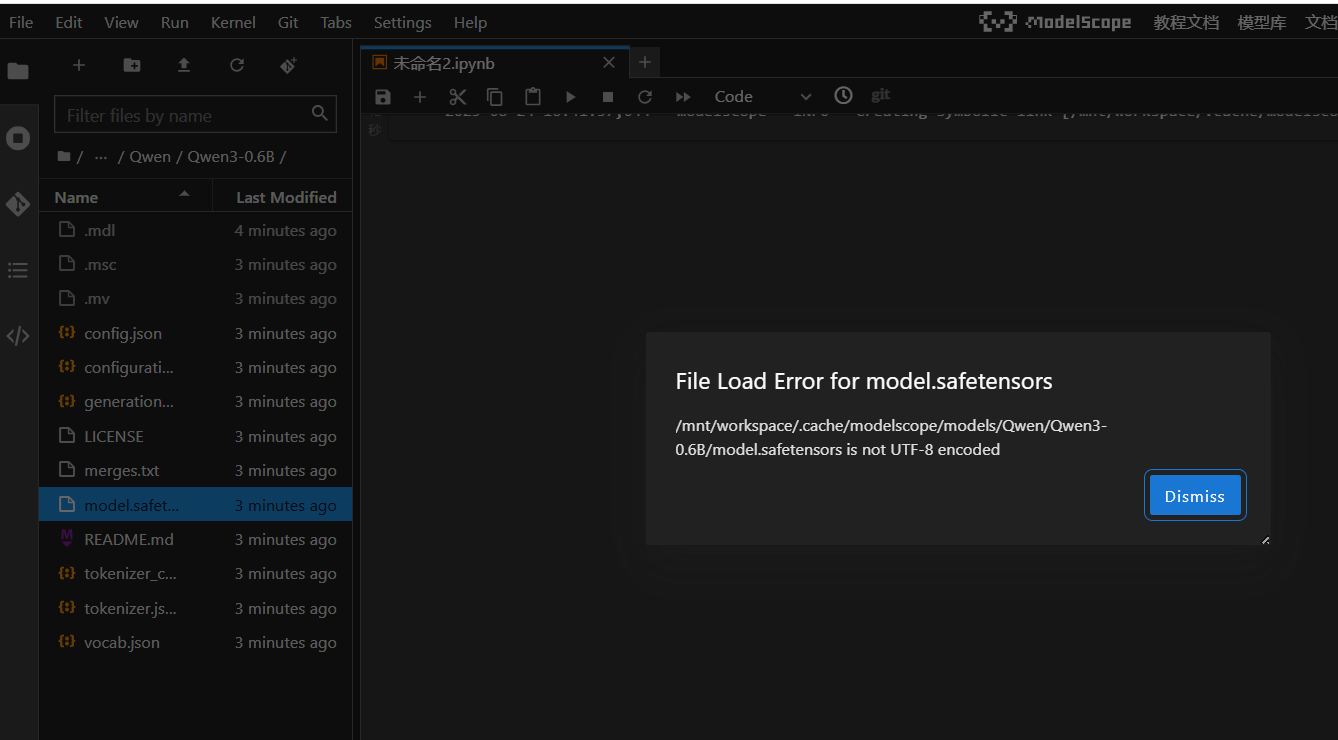This screenshot has height=740, width=1338.
Task: Open the View menu
Action: tap(122, 22)
